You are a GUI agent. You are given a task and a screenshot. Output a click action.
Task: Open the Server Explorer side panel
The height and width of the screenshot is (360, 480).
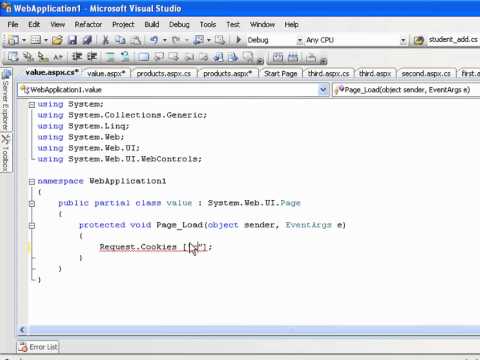[x=6, y=100]
